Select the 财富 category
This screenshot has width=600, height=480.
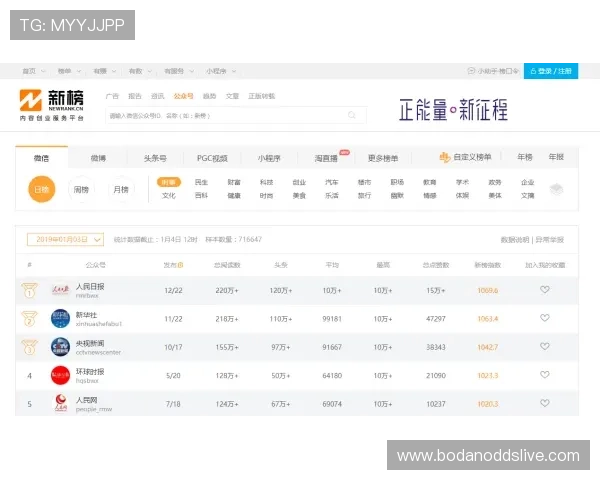(x=234, y=182)
